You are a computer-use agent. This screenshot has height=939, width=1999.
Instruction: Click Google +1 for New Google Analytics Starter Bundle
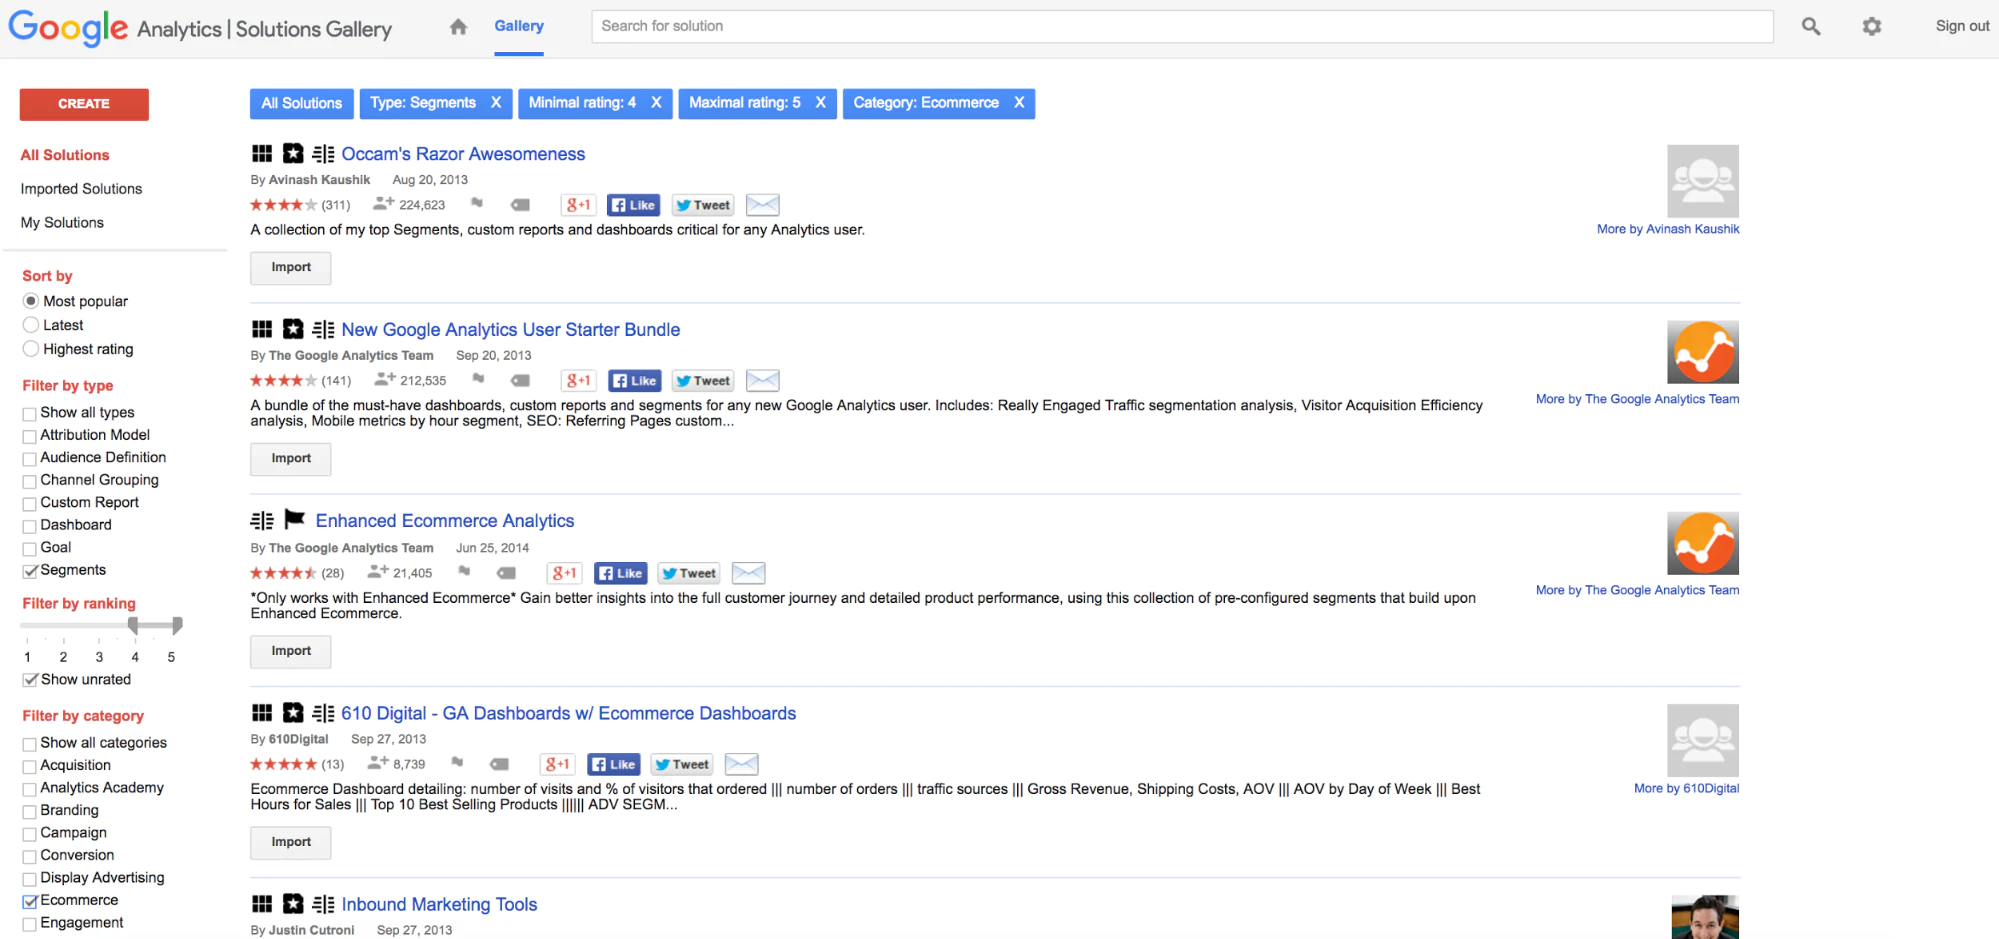tap(578, 381)
